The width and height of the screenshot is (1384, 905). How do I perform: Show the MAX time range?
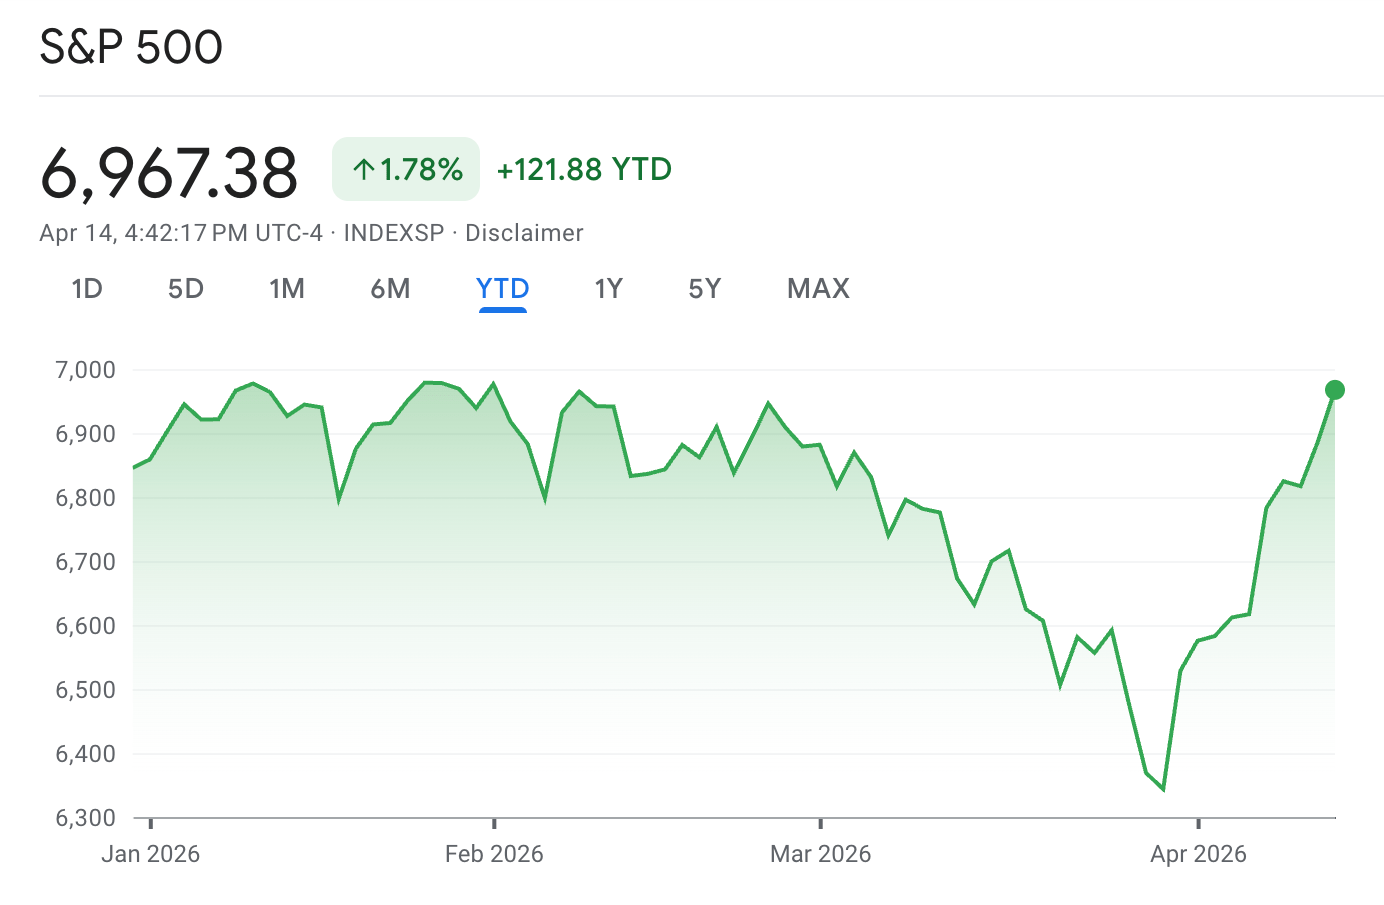click(x=818, y=289)
